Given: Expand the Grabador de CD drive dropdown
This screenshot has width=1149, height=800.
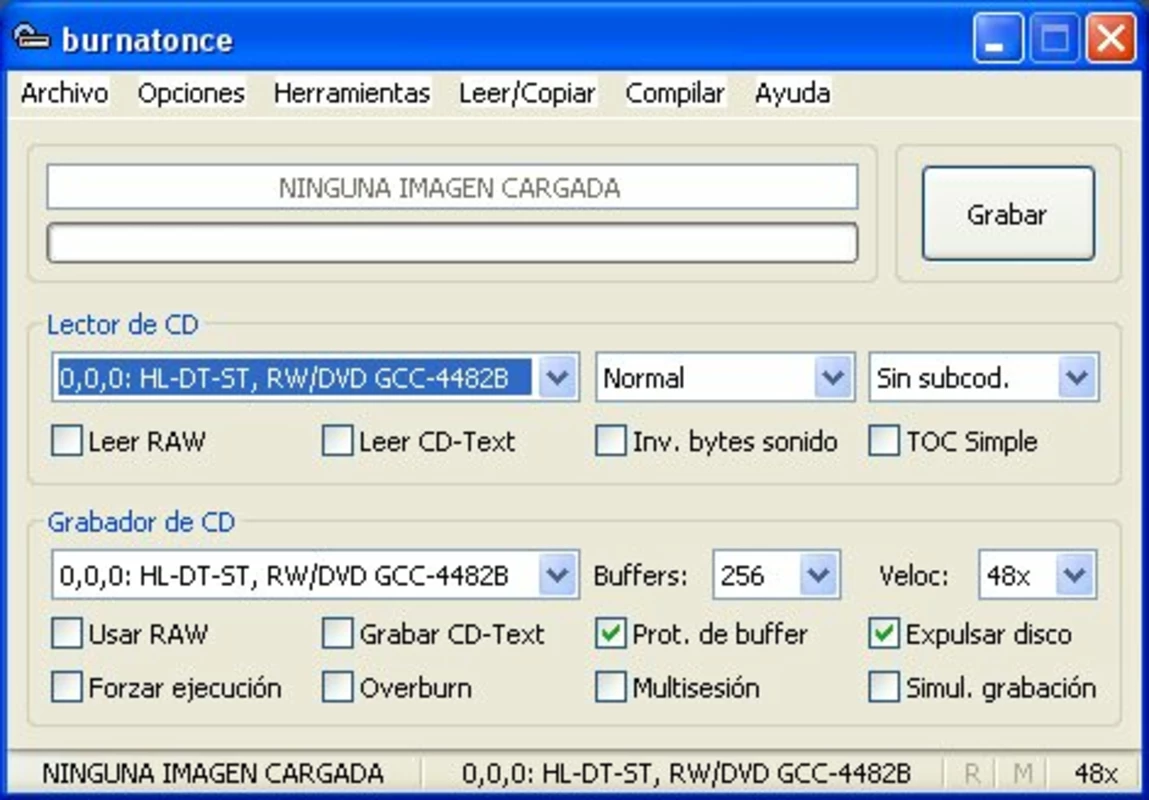Looking at the screenshot, I should (557, 575).
